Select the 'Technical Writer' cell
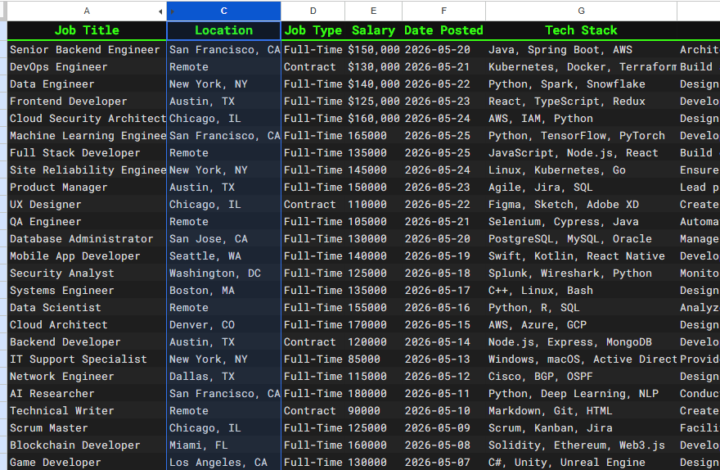The image size is (720, 470). [x=87, y=411]
